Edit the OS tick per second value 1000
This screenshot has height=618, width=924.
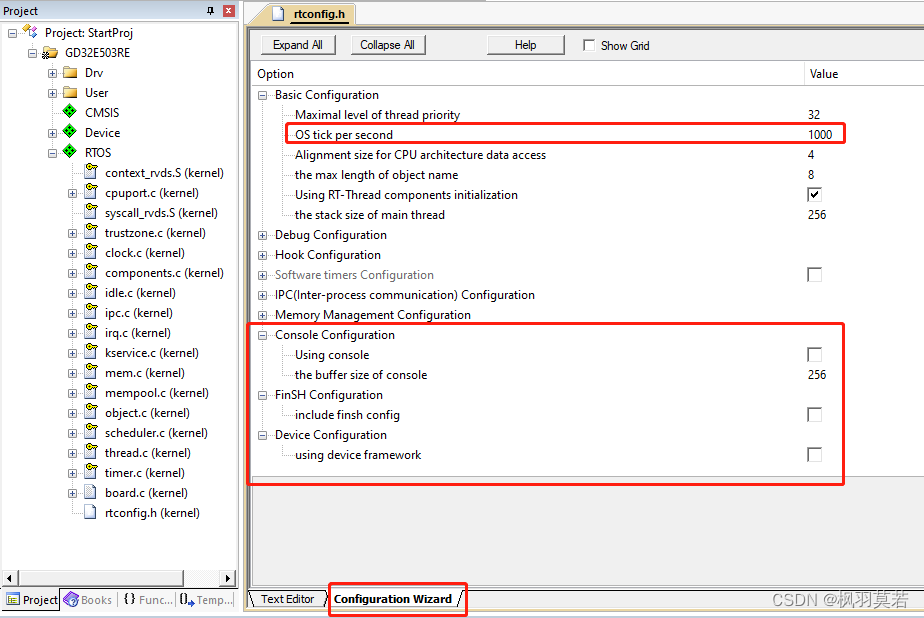820,135
